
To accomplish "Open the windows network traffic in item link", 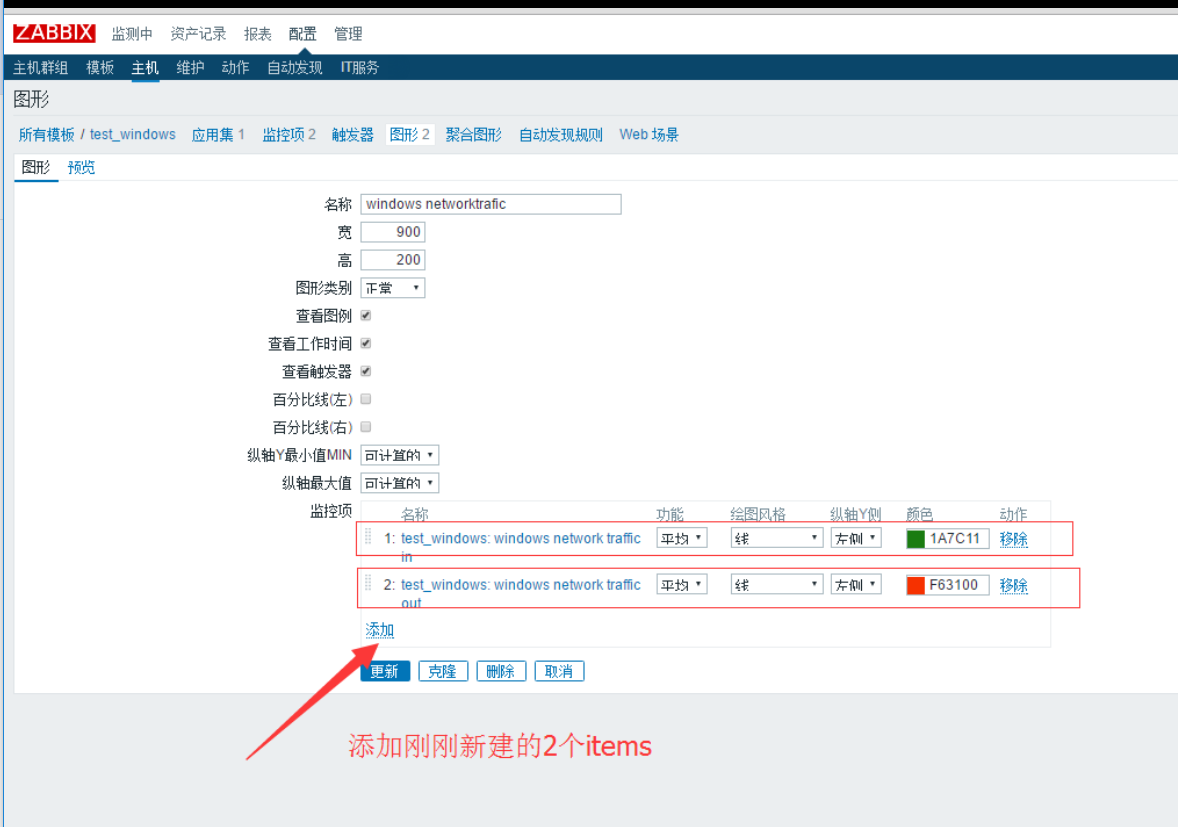I will 521,547.
